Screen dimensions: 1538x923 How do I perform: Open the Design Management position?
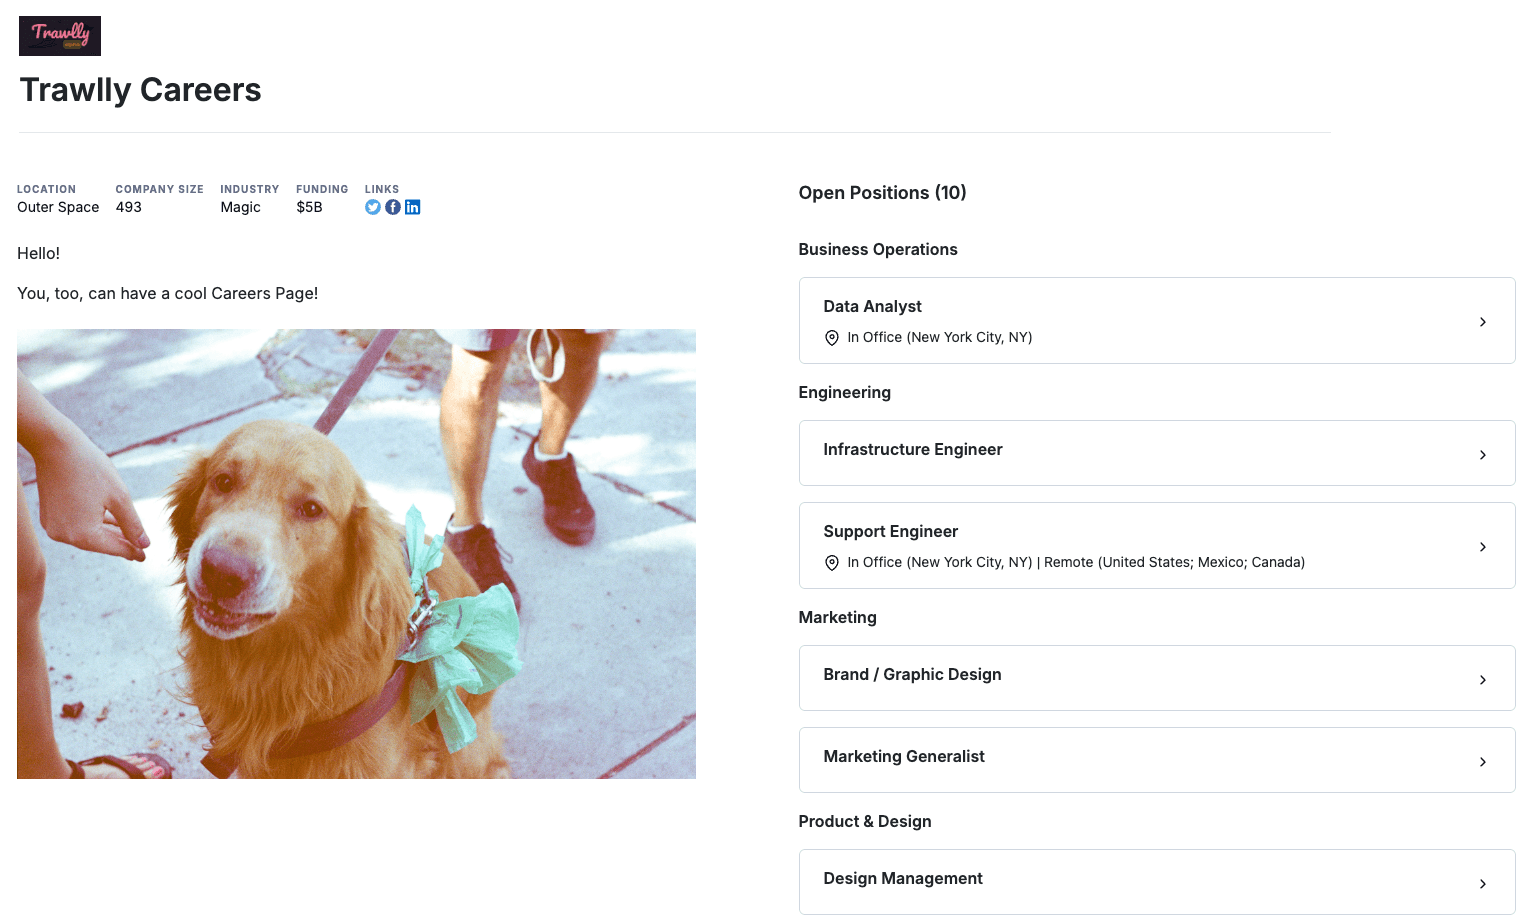point(902,879)
